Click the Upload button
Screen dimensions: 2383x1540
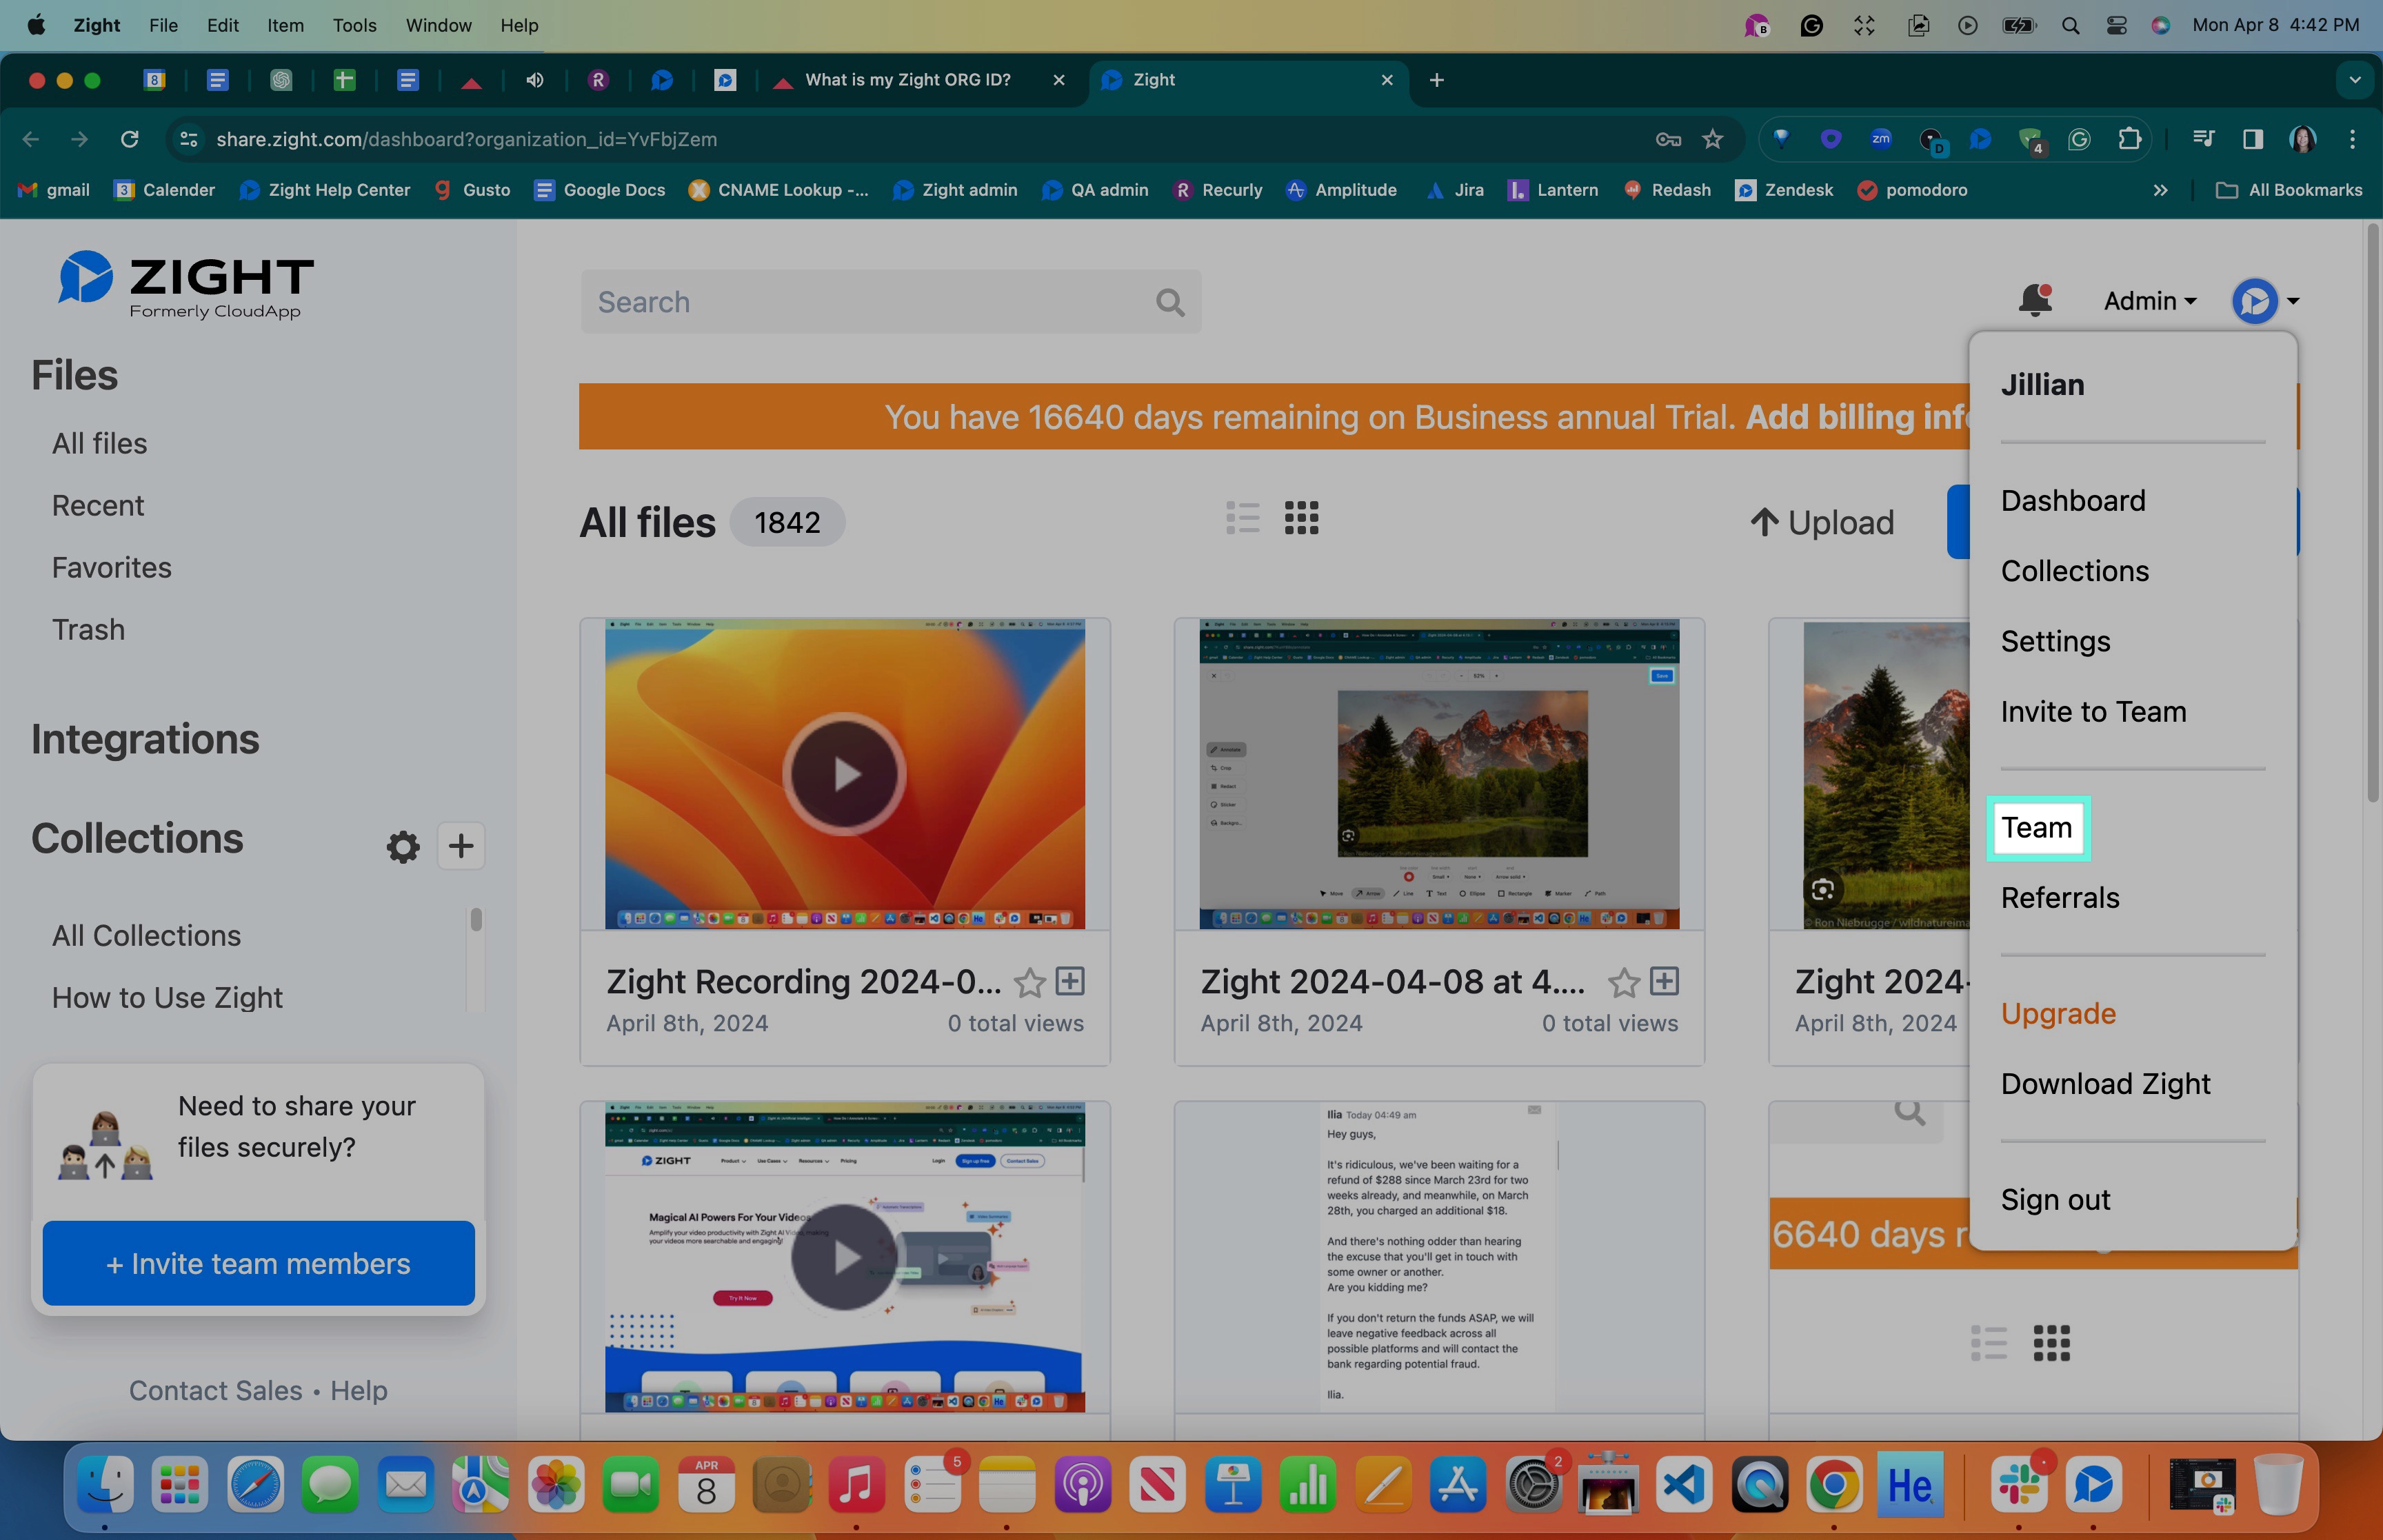coord(1822,522)
